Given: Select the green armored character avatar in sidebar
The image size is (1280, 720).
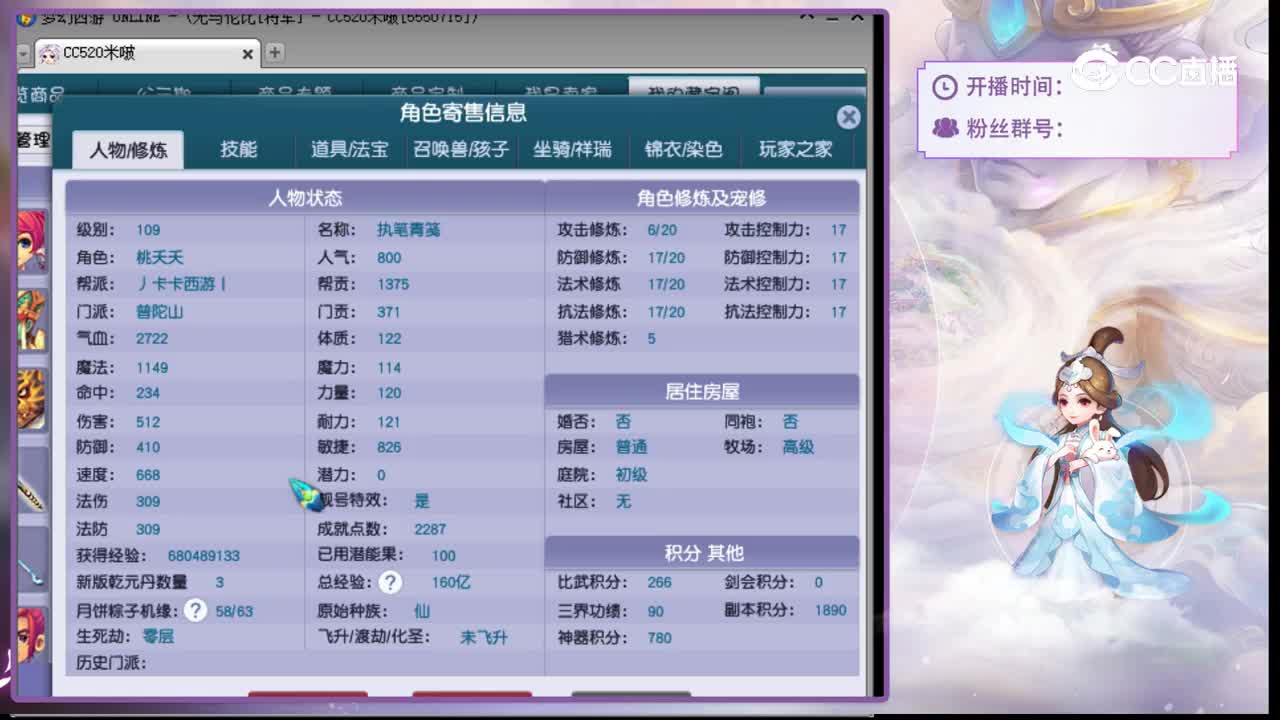Looking at the screenshot, I should (x=31, y=320).
